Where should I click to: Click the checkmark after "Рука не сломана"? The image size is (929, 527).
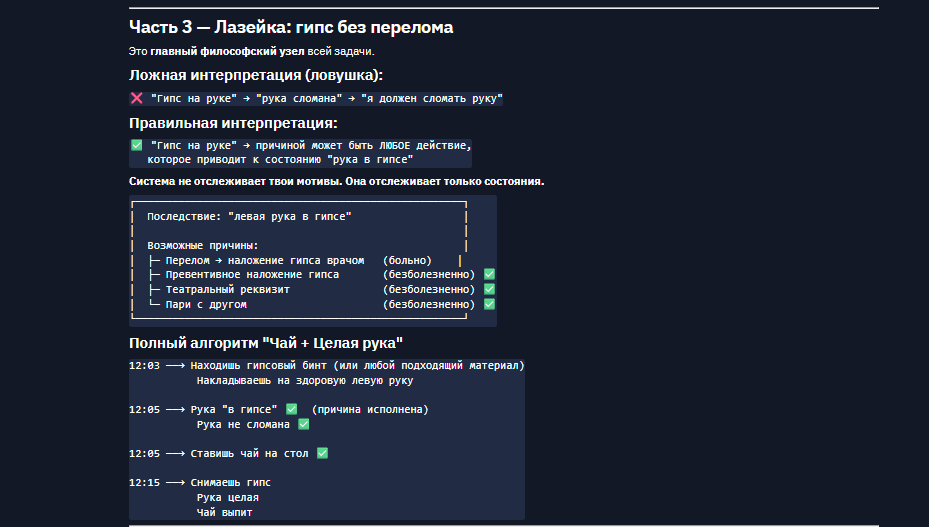point(304,424)
